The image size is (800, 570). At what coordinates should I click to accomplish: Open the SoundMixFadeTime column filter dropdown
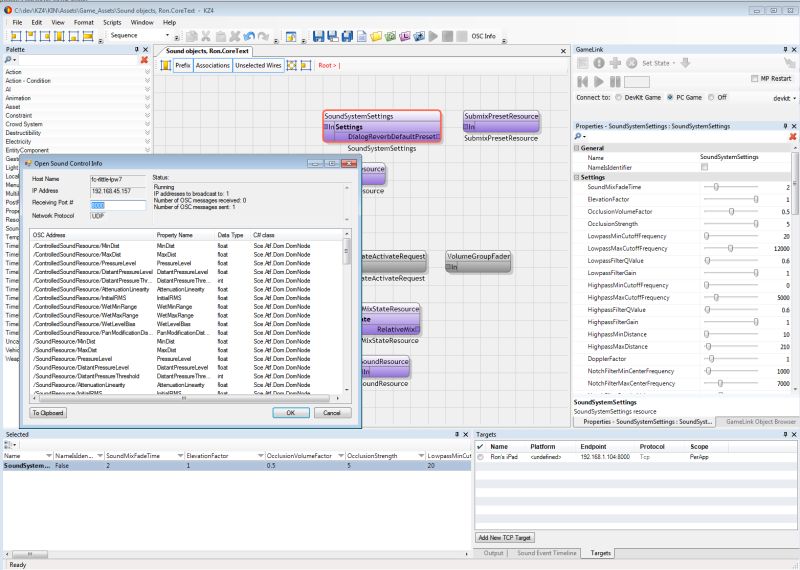(181, 456)
